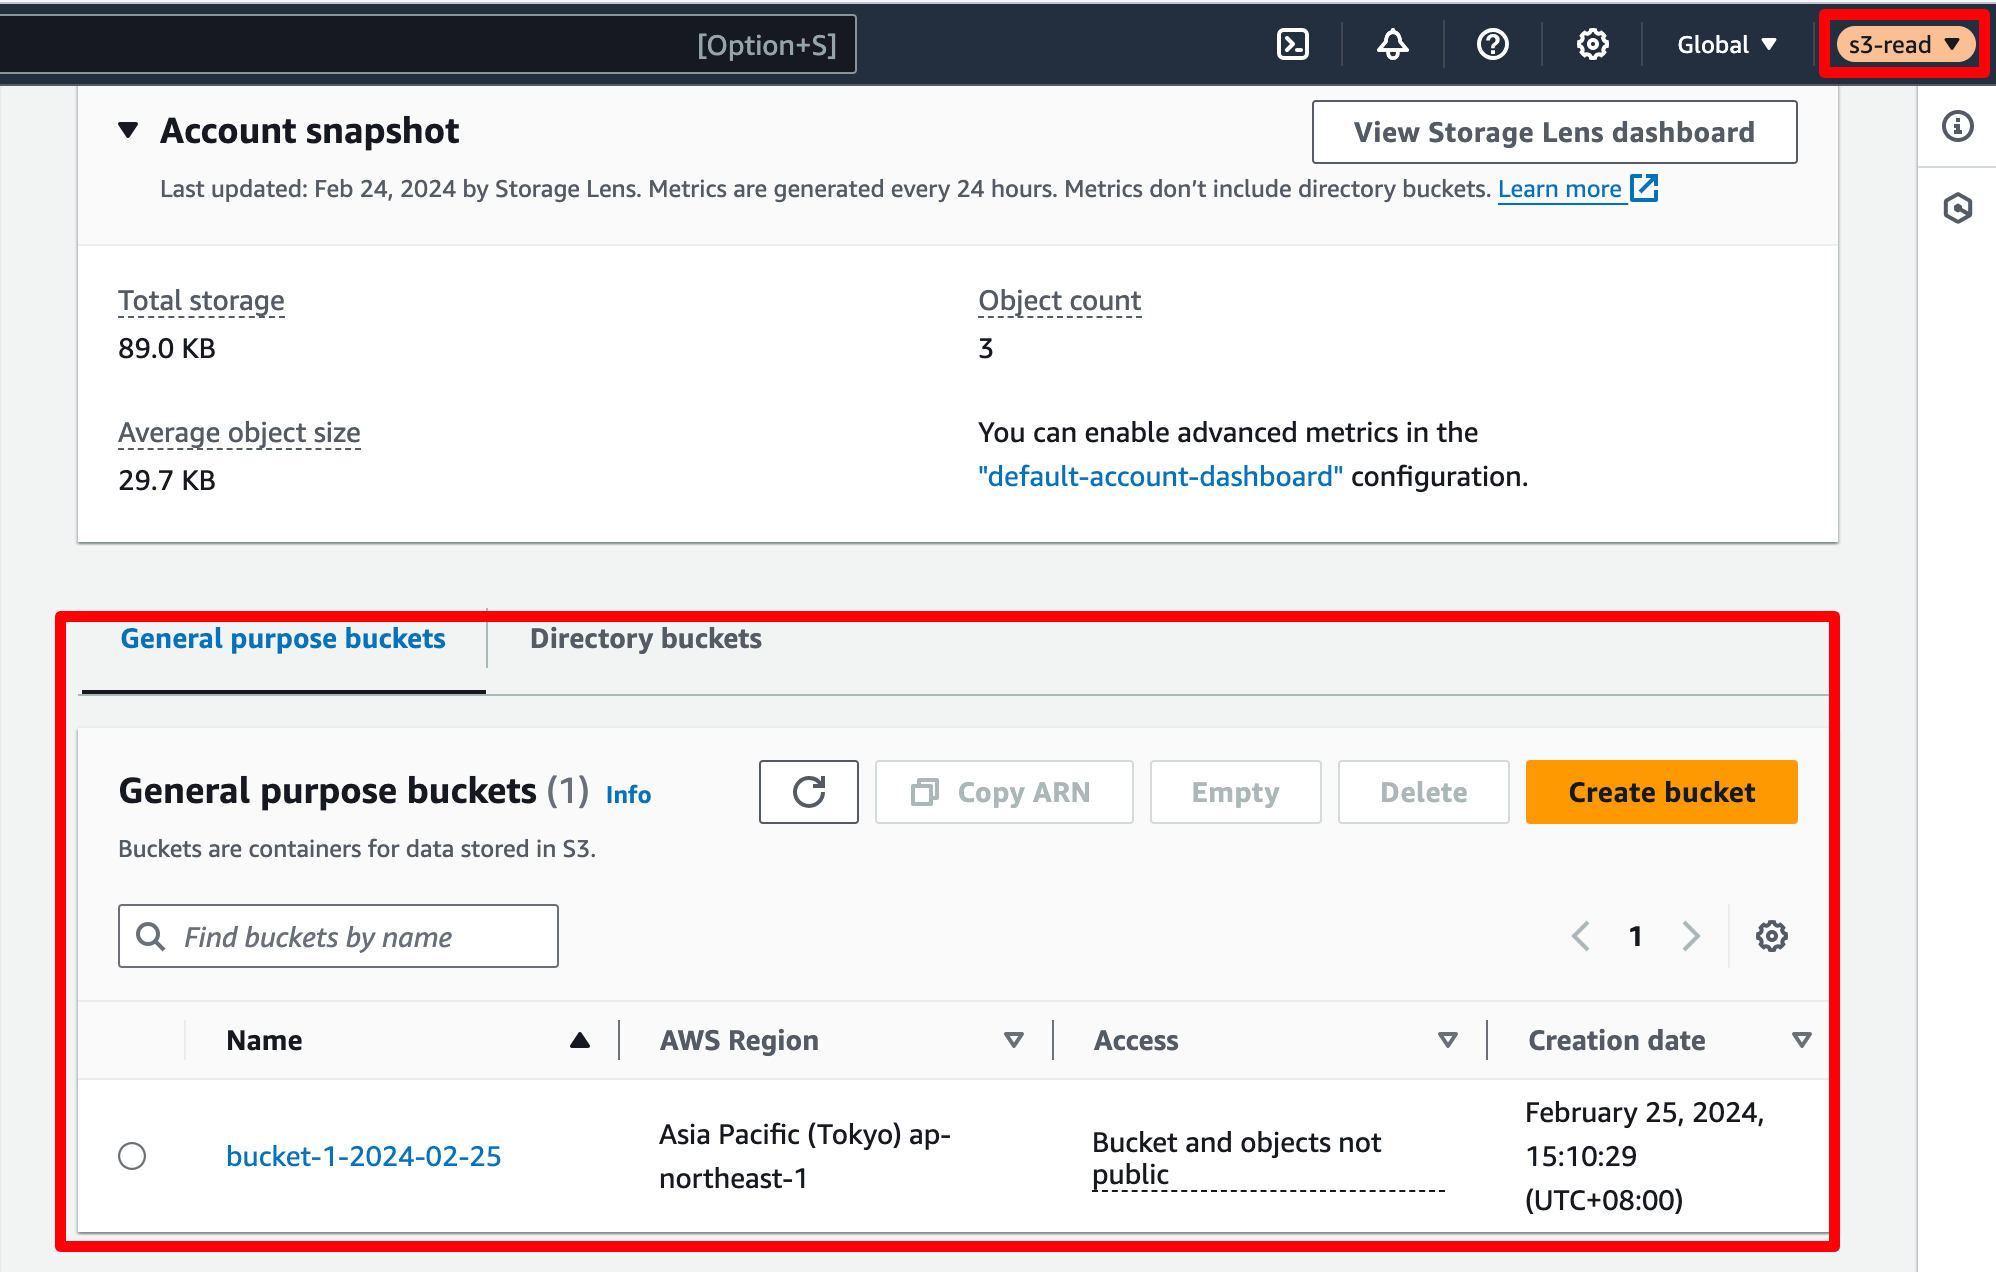Select the General purpose buckets tab

[x=283, y=638]
